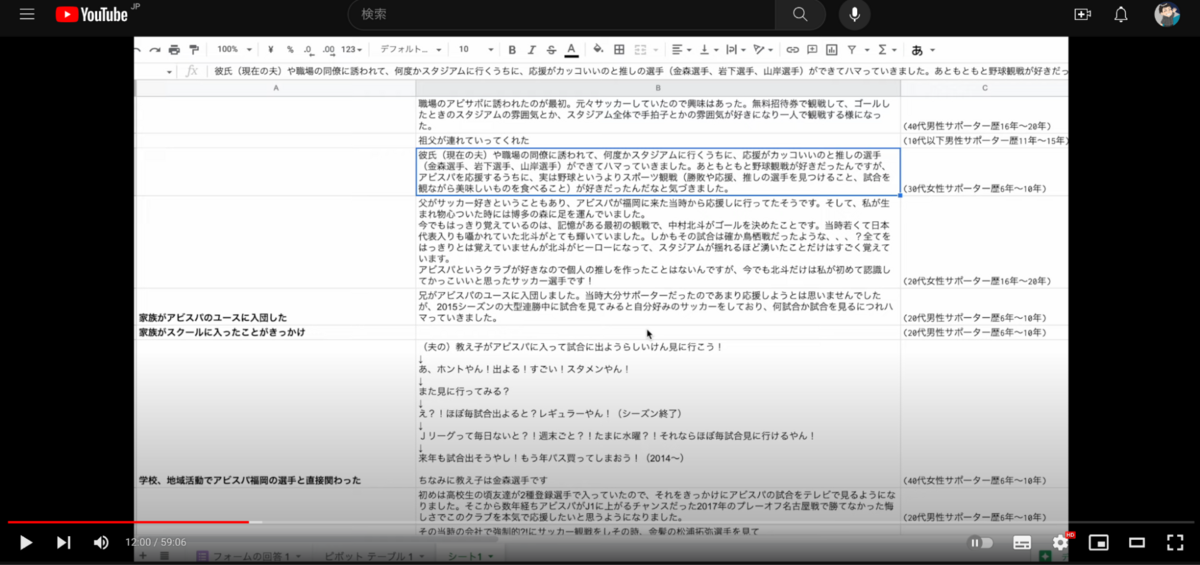Open the name box dropdown arrow
Image resolution: width=1200 pixels, height=565 pixels.
(169, 71)
